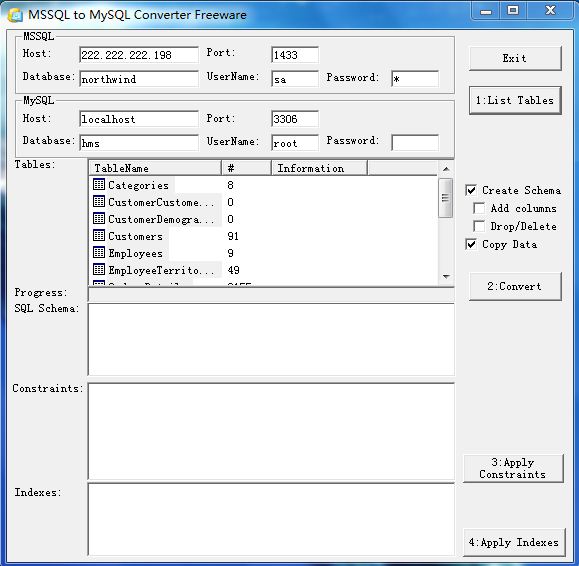Enable the Drop/Delete checkbox
This screenshot has height=566, width=579.
[479, 226]
